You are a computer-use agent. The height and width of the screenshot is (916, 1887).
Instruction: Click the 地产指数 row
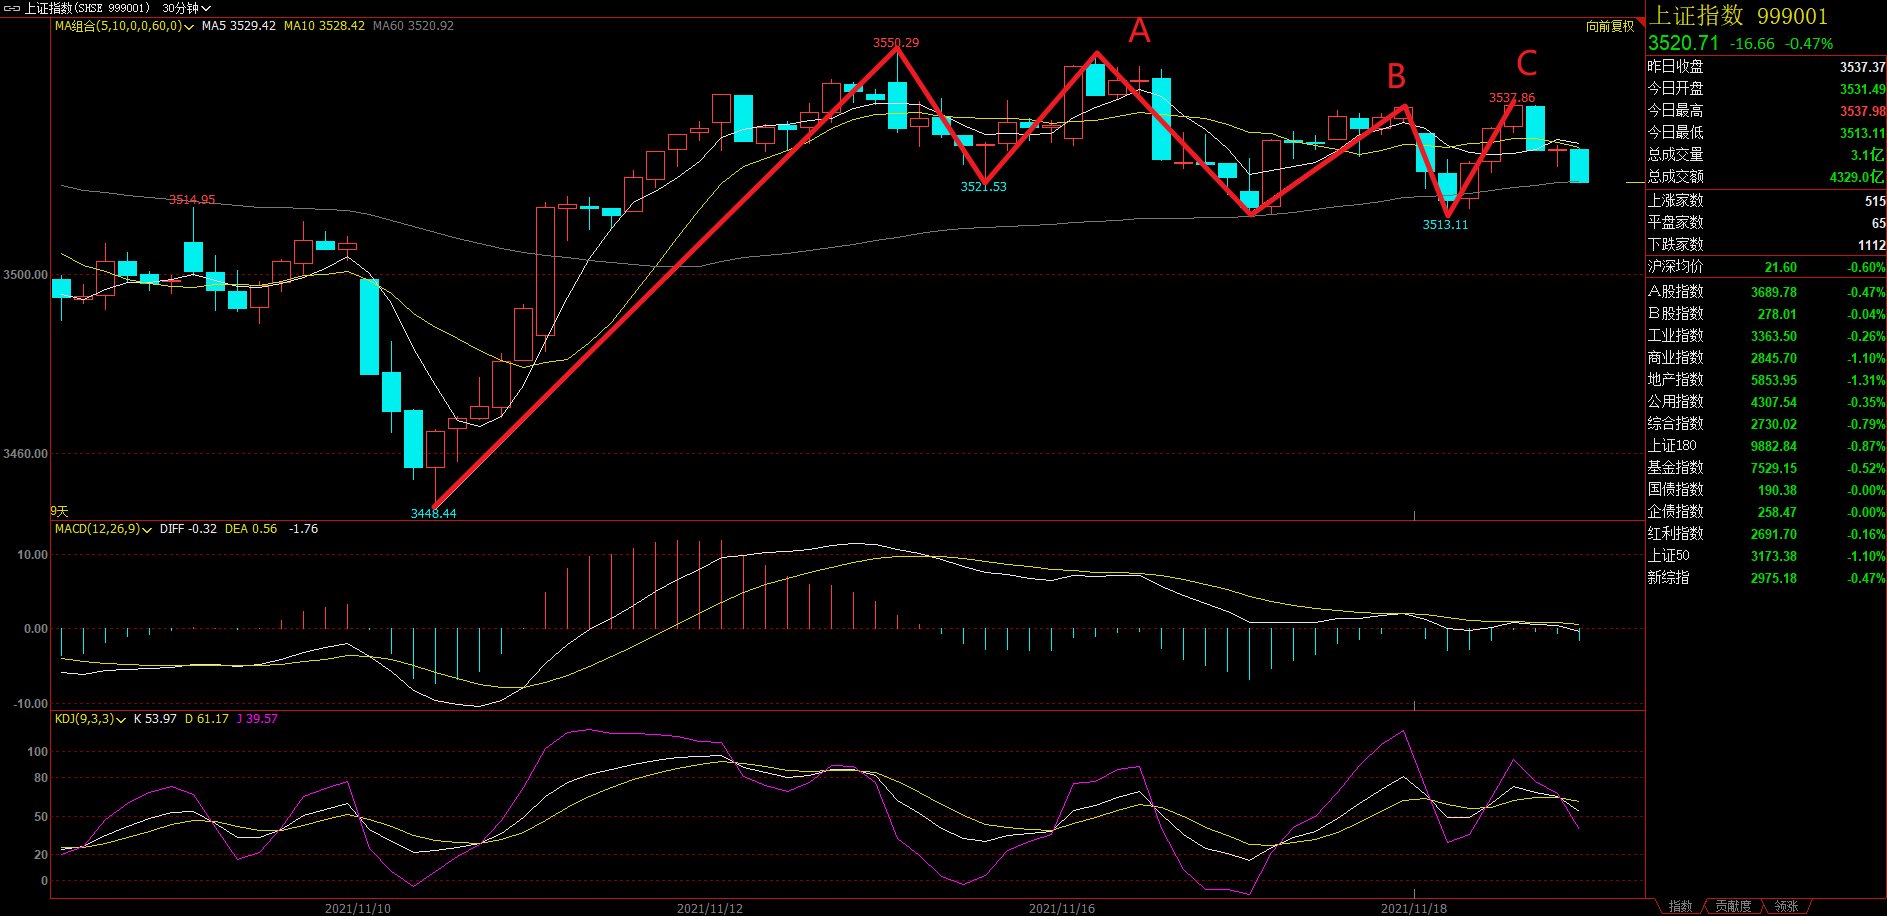1676,380
